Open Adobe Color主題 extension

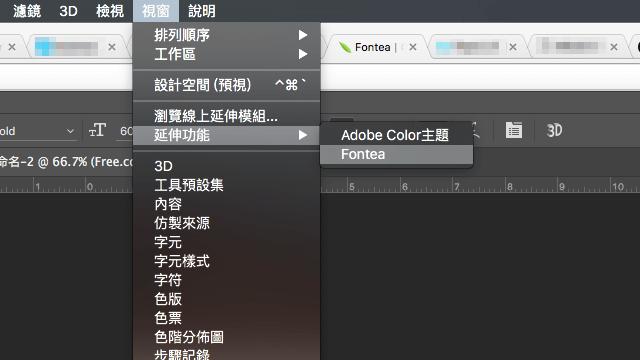click(396, 135)
